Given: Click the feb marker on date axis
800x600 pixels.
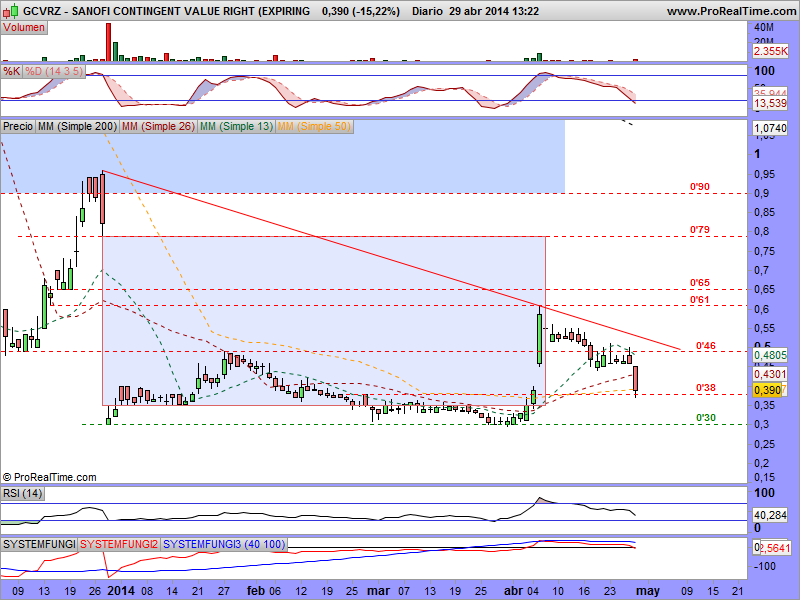Looking at the screenshot, I should pos(256,591).
